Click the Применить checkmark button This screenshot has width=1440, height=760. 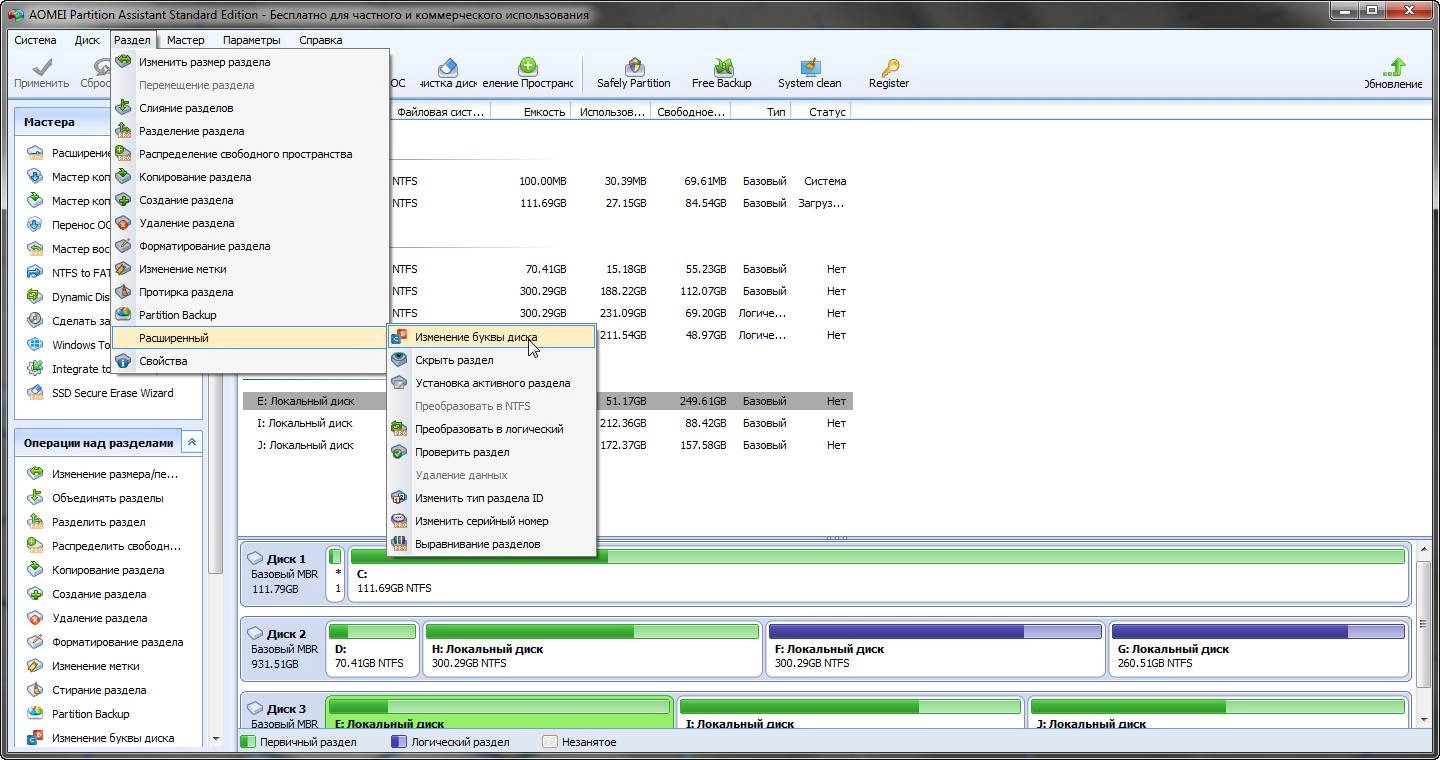tap(41, 73)
